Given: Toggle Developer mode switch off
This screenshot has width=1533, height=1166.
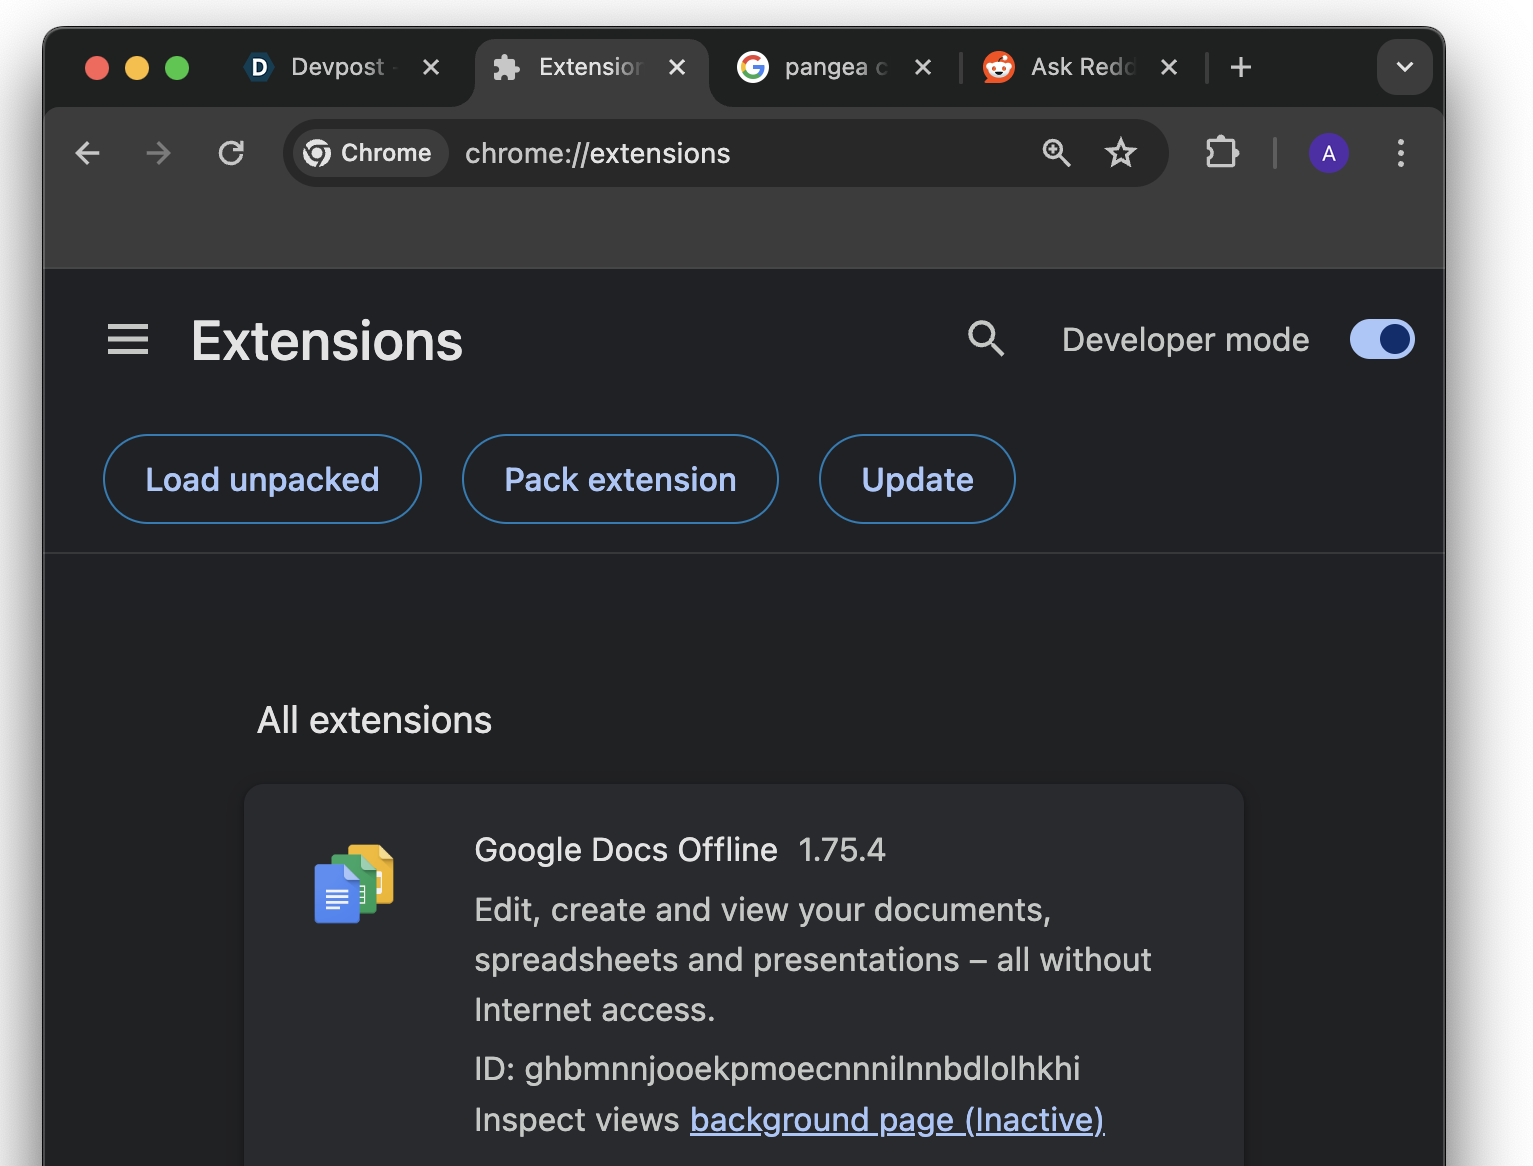Looking at the screenshot, I should click(x=1382, y=339).
